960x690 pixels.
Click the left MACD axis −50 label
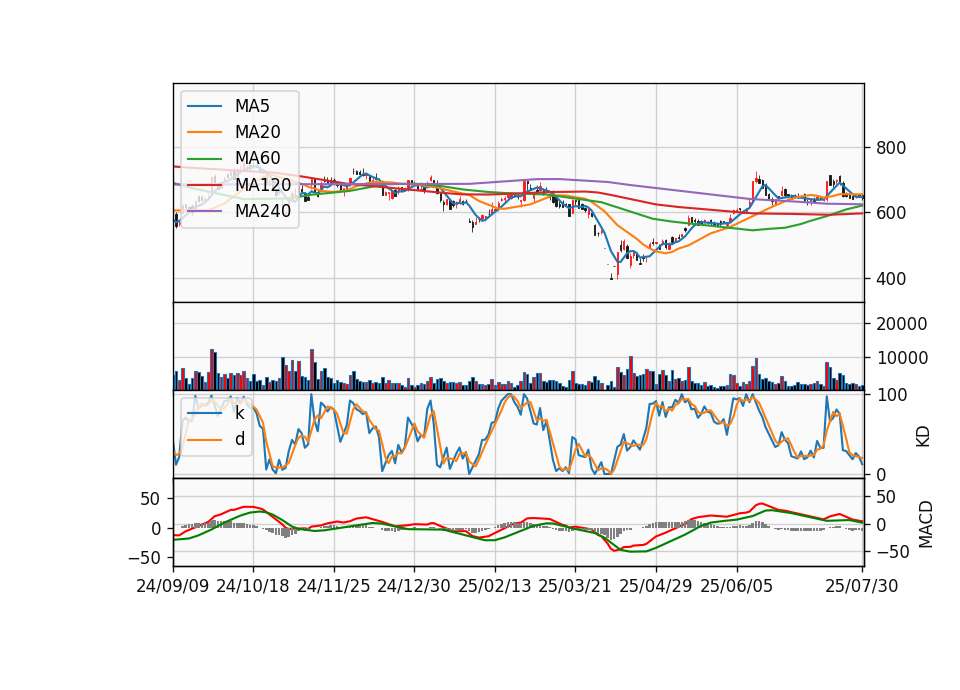pyautogui.click(x=144, y=558)
